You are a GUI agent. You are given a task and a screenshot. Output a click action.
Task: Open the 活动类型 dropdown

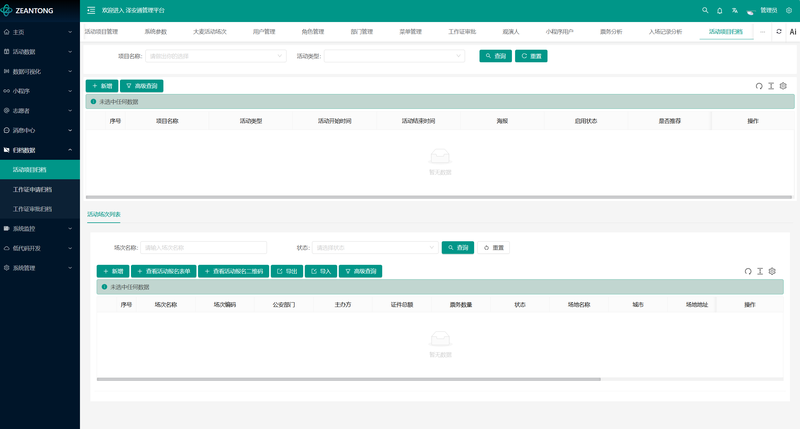pyautogui.click(x=394, y=56)
